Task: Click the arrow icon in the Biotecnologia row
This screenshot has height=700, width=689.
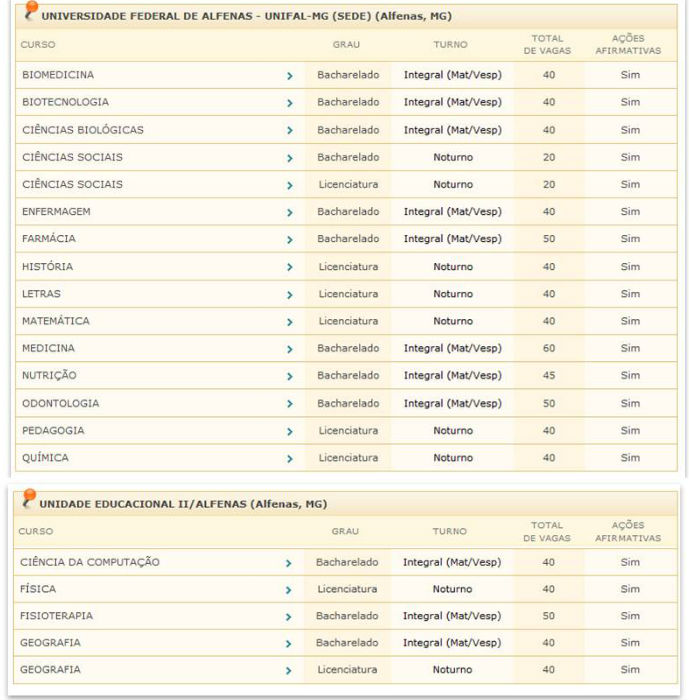Action: tap(289, 103)
